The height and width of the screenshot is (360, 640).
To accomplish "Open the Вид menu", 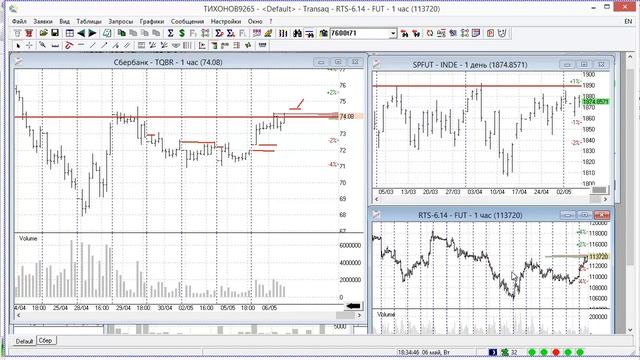I will tap(64, 21).
